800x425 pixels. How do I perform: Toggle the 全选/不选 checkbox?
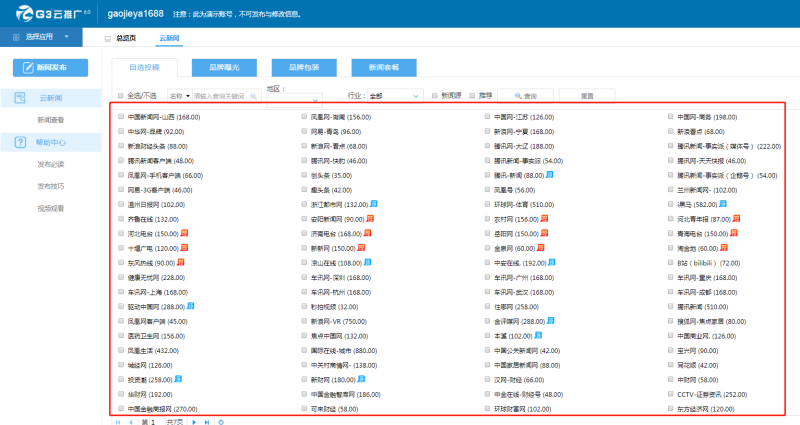(121, 95)
